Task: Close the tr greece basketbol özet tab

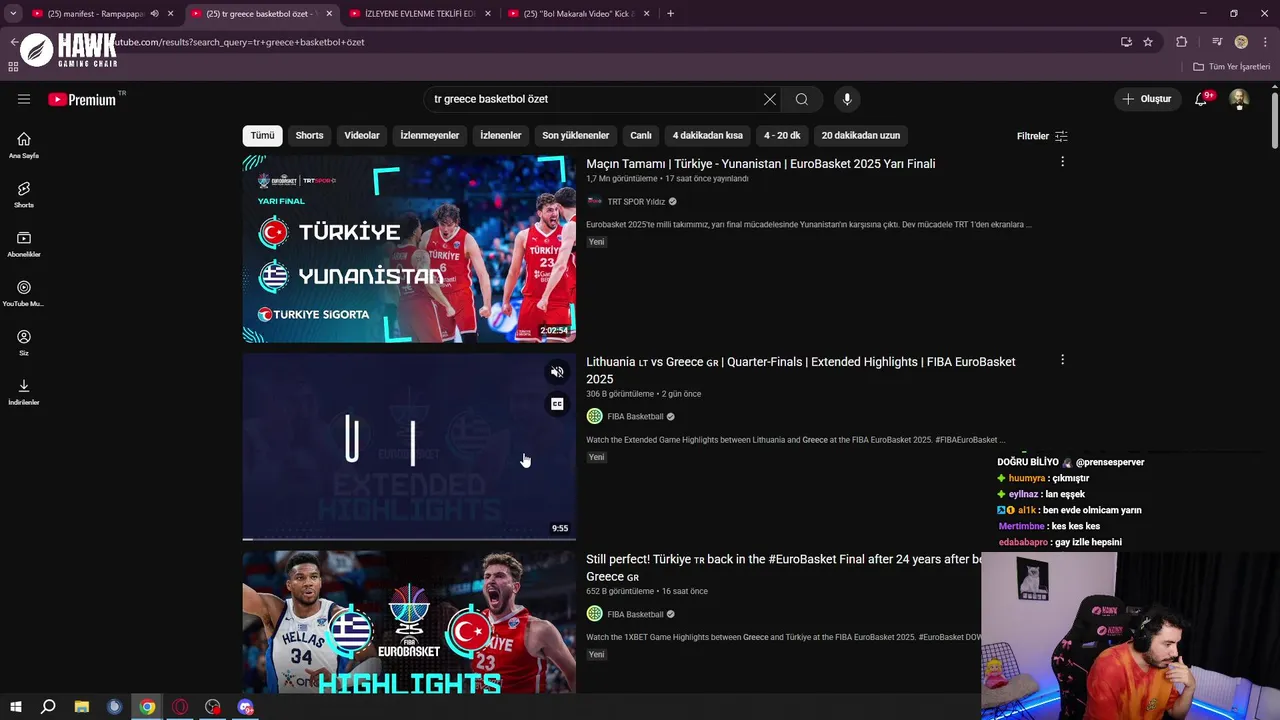Action: pos(329,14)
